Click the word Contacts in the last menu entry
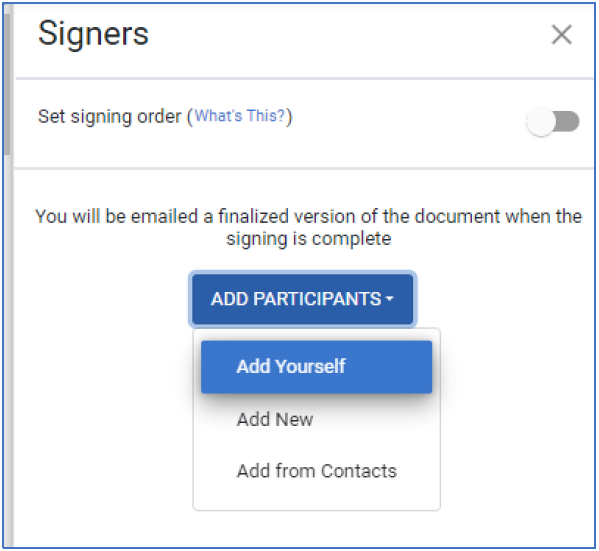The image size is (599, 551). click(x=359, y=471)
